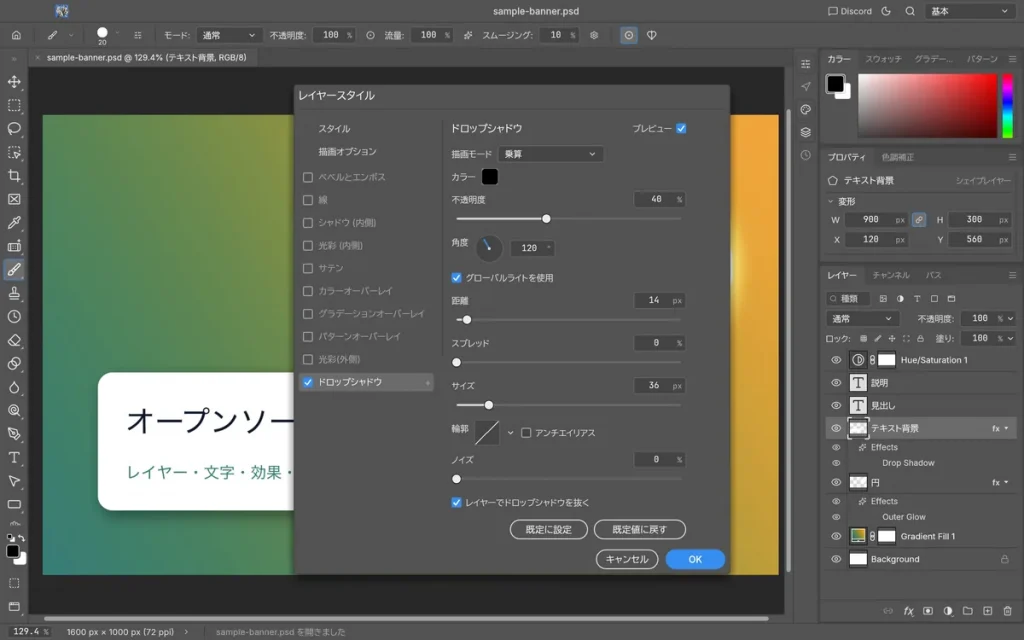Enable シャドウ (内側) checkbox
This screenshot has width=1024, height=640.
point(308,223)
